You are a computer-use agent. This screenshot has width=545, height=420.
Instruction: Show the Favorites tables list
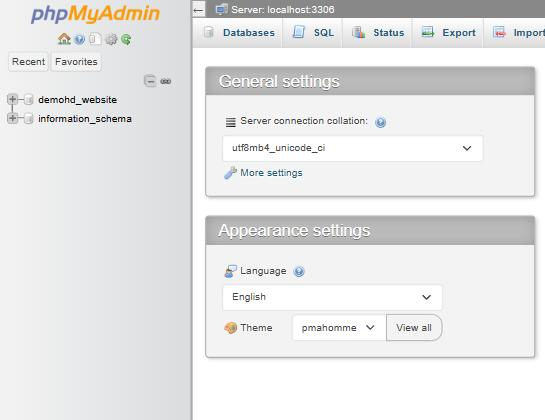pos(76,62)
